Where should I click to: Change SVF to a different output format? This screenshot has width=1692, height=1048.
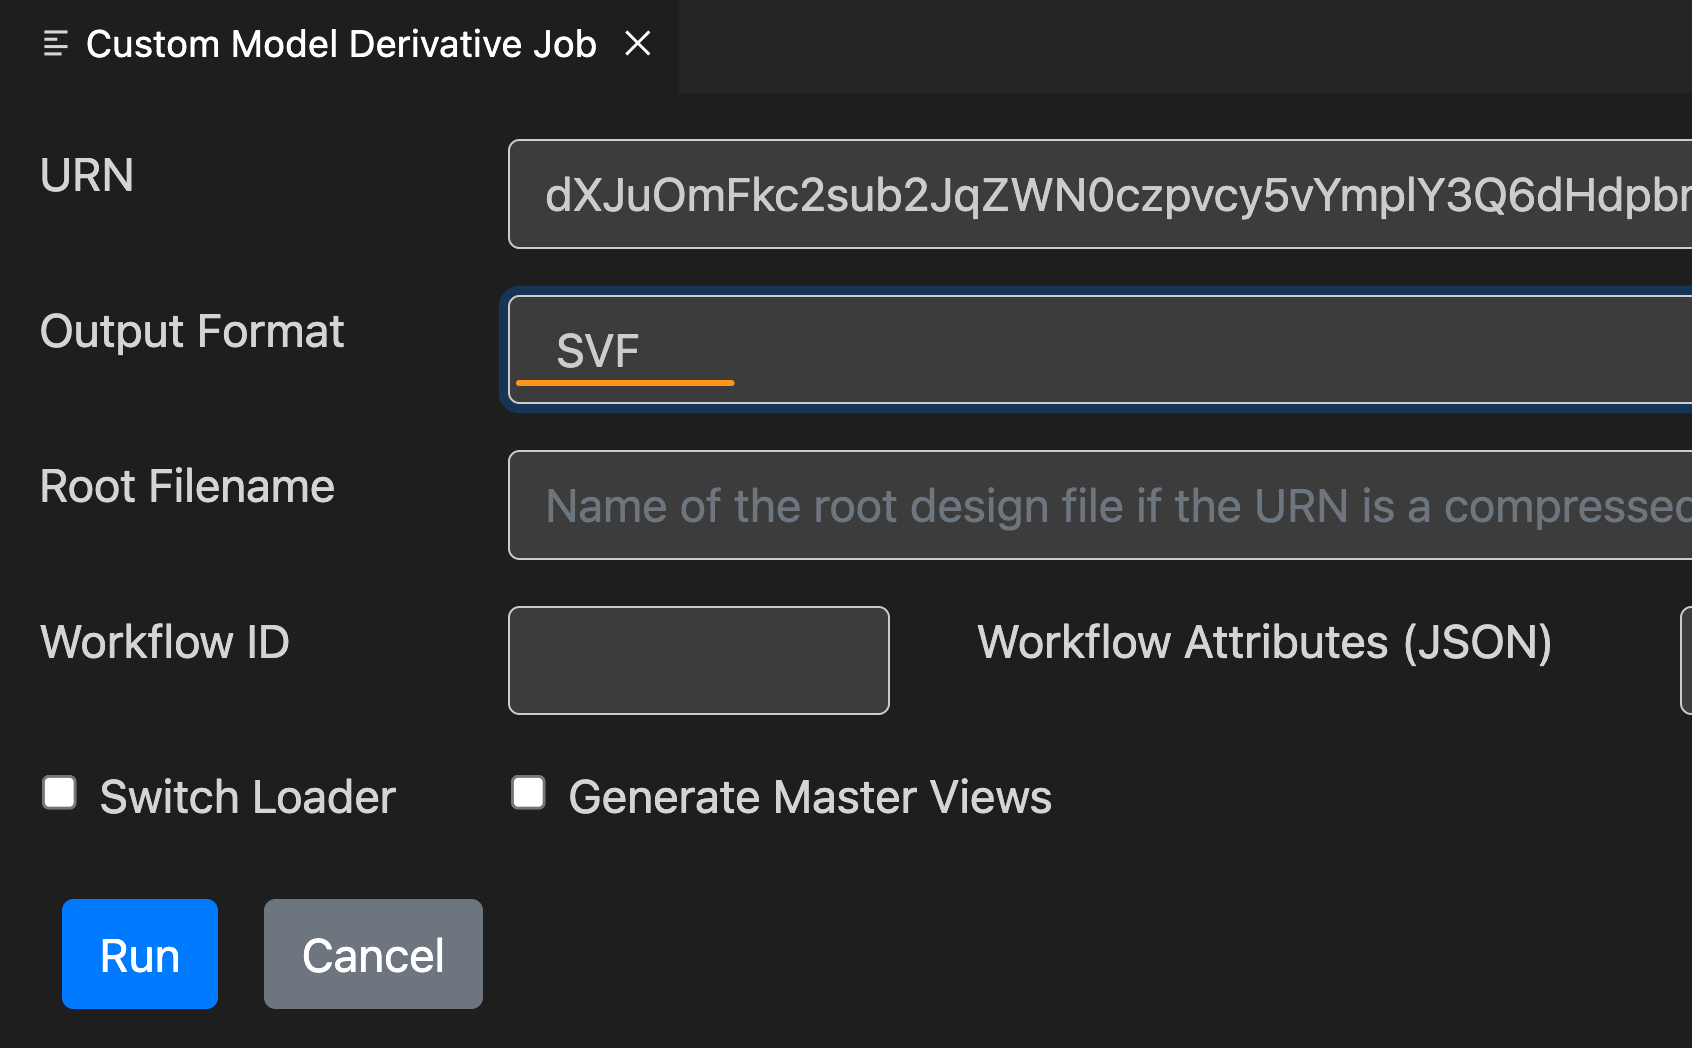(1000, 350)
